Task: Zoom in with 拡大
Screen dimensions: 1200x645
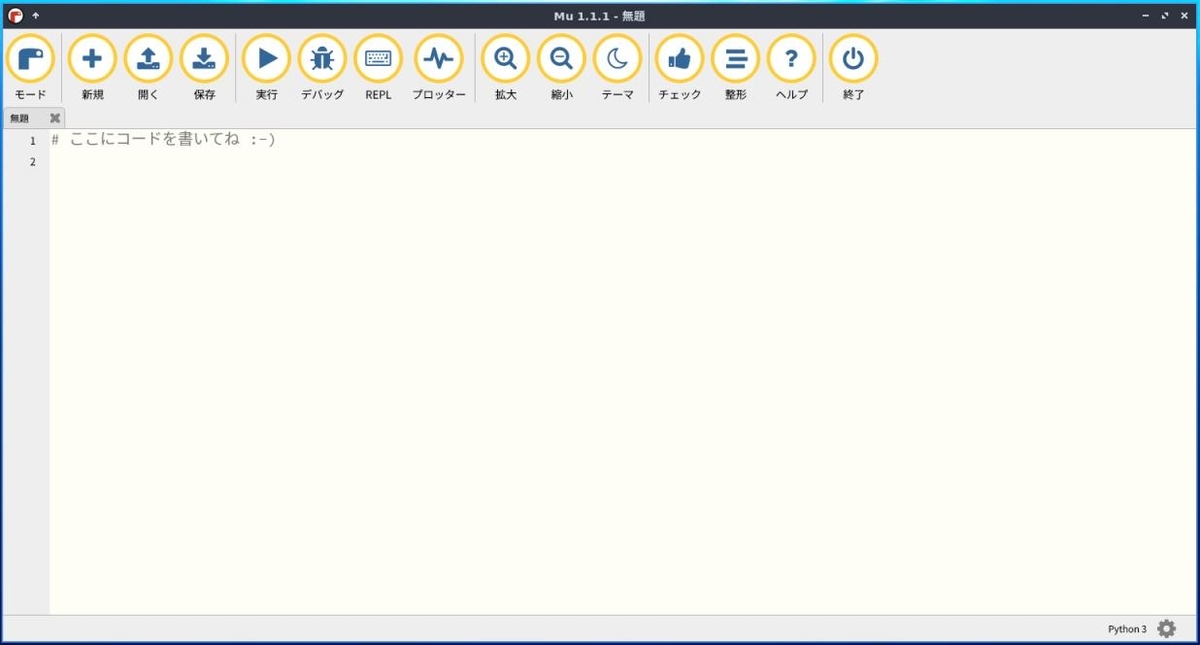Action: 506,68
